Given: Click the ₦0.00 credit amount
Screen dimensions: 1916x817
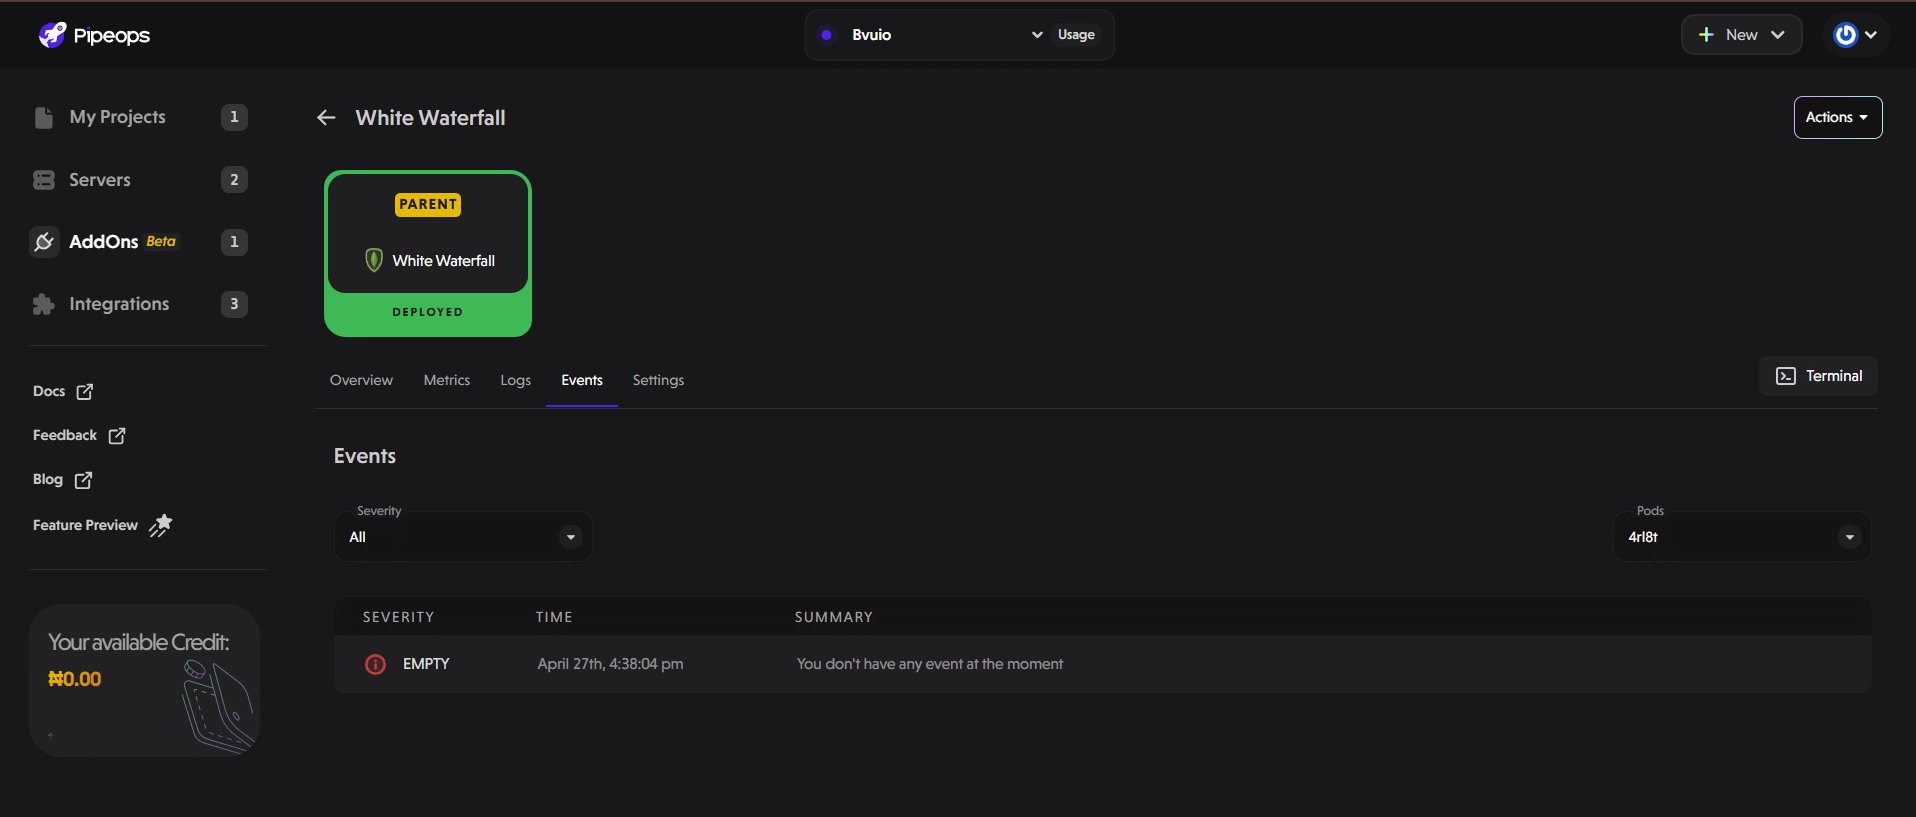Looking at the screenshot, I should (75, 679).
